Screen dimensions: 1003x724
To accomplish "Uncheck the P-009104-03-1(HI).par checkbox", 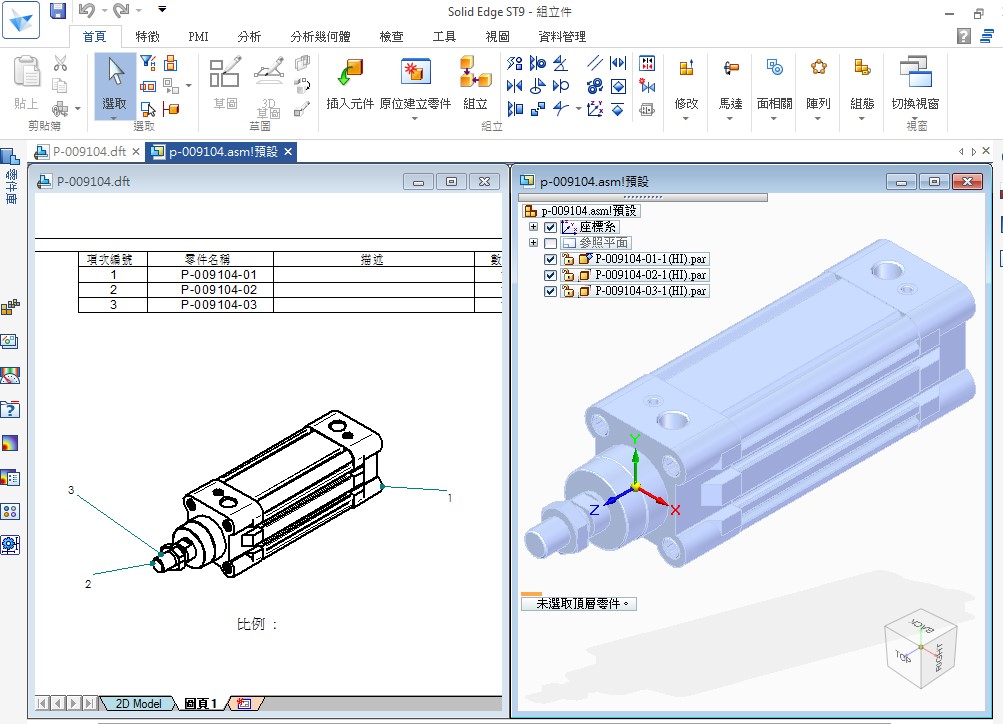I will (550, 291).
